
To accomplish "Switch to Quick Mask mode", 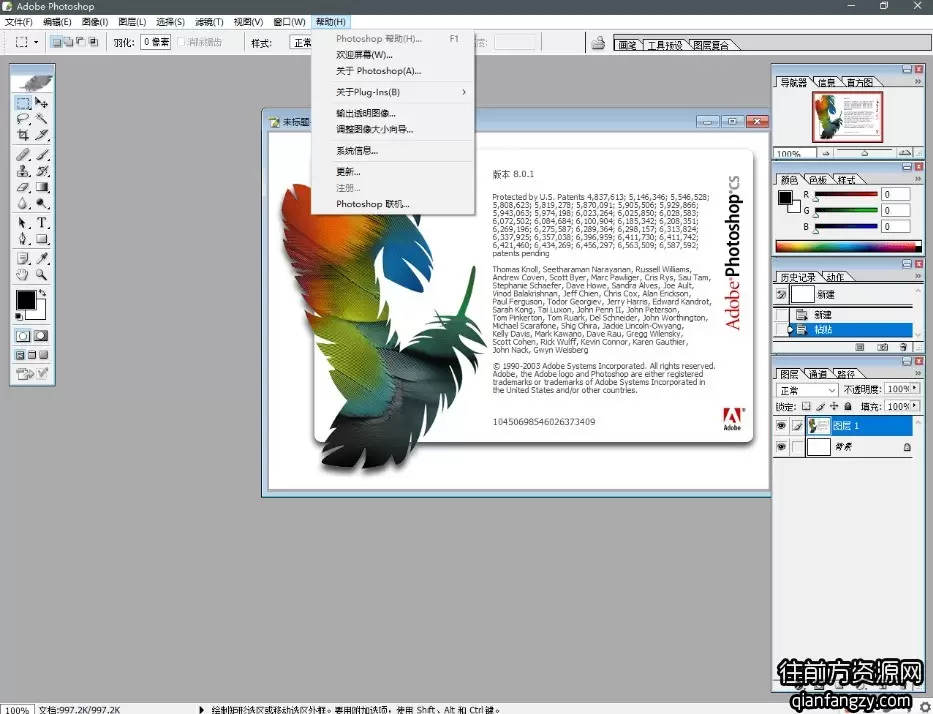I will click(41, 336).
